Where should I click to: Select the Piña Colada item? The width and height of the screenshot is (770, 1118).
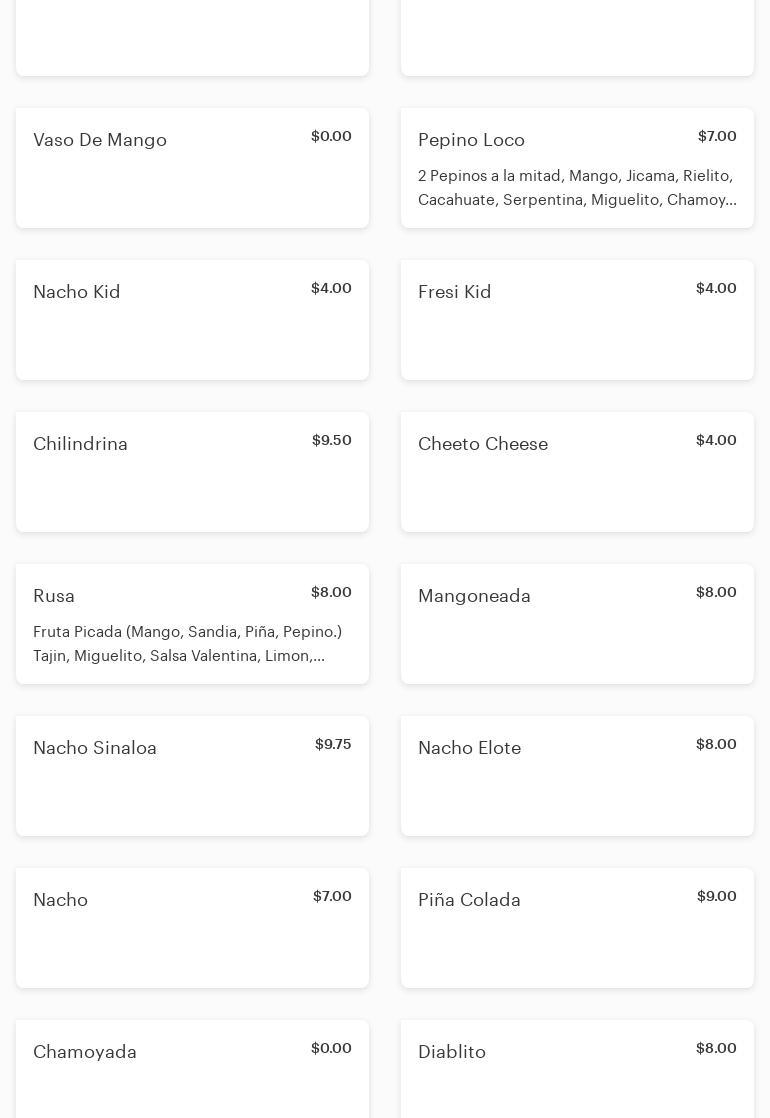tap(577, 928)
